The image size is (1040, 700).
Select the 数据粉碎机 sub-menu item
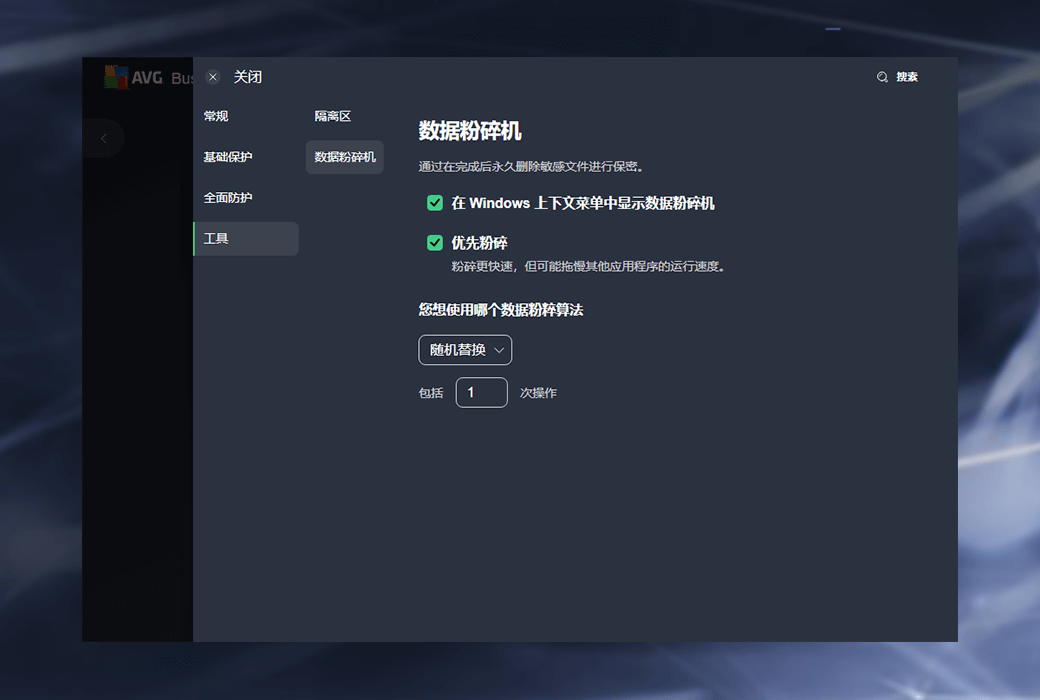[345, 157]
